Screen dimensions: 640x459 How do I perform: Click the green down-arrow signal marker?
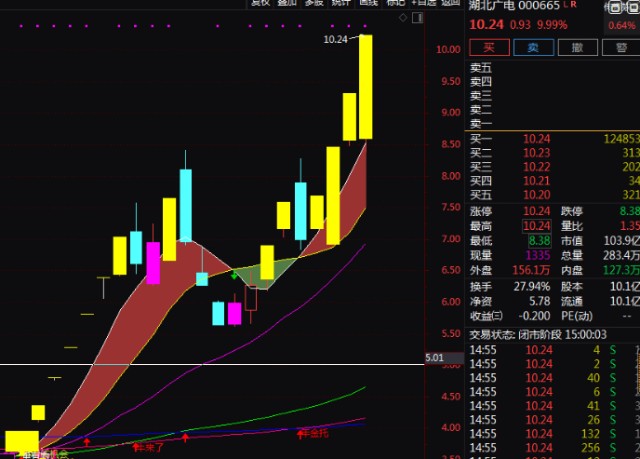234,276
